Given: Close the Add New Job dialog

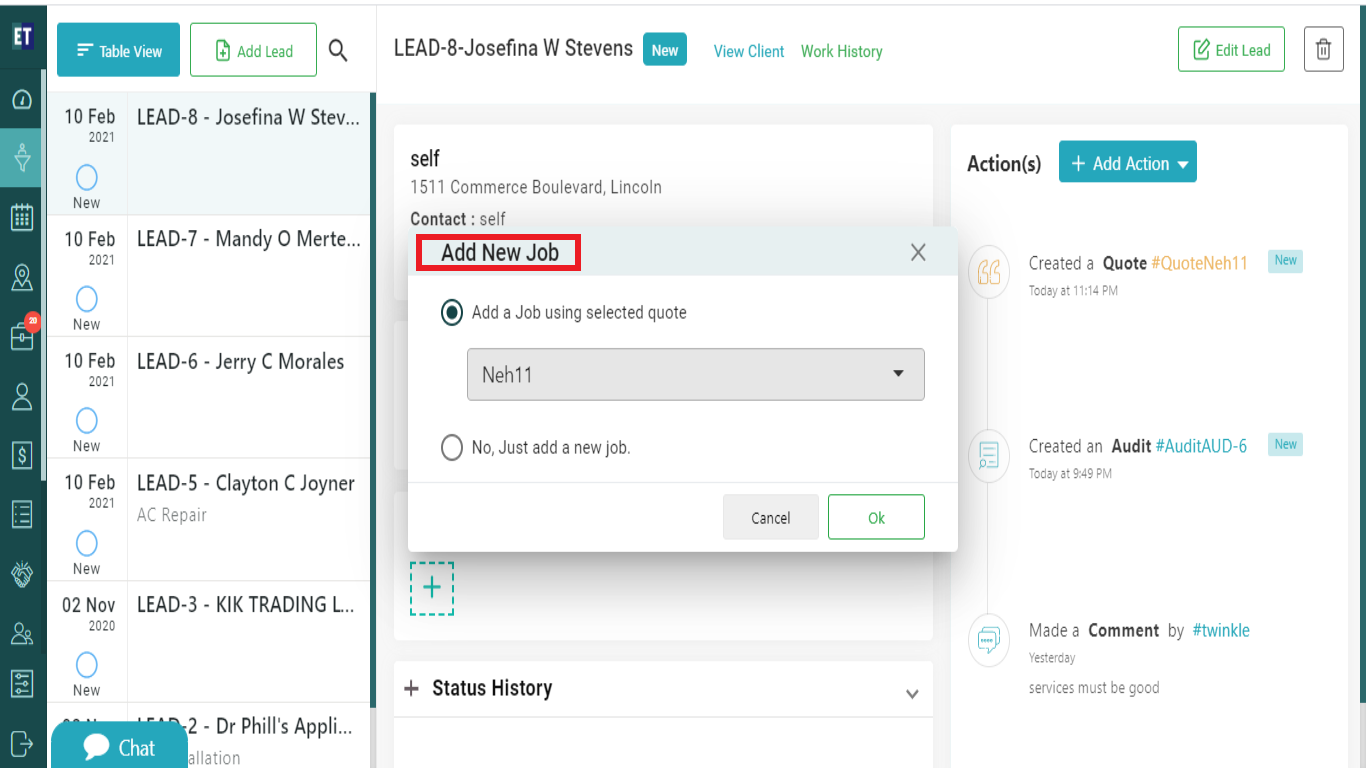Looking at the screenshot, I should [x=918, y=253].
